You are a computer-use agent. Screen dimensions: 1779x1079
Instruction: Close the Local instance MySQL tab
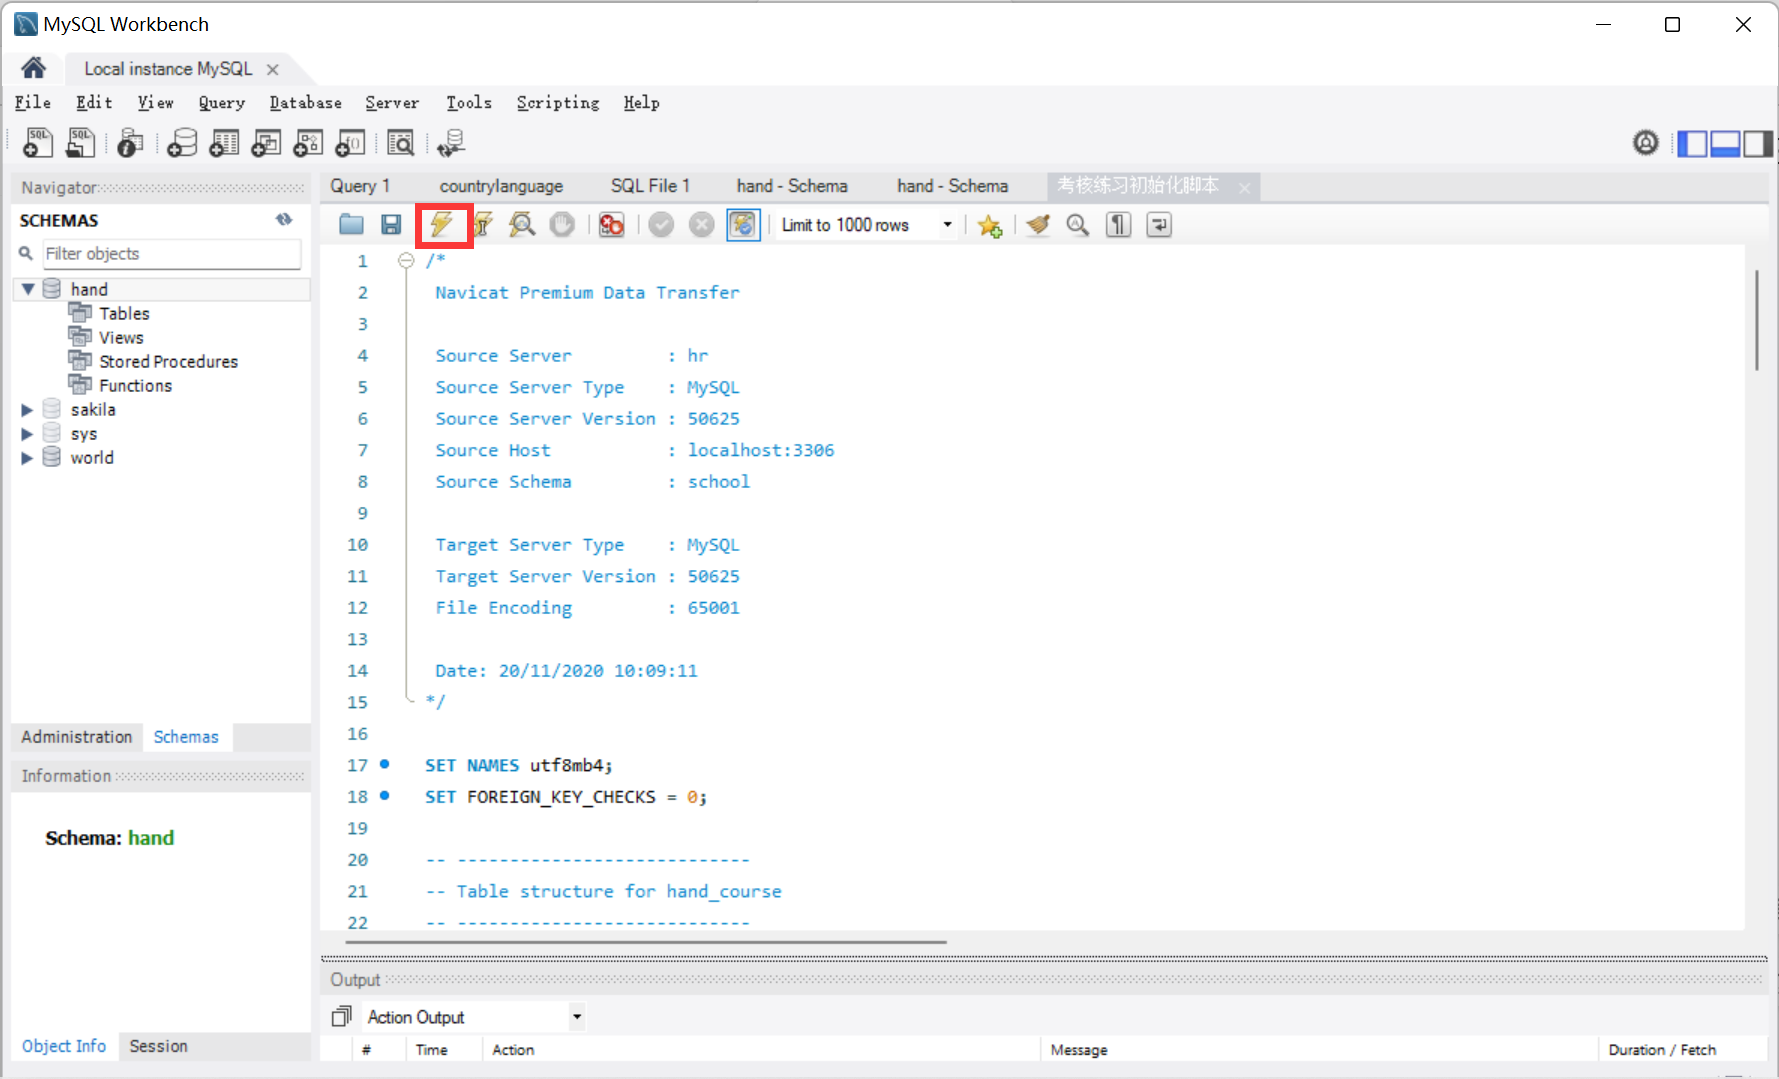pos(272,69)
